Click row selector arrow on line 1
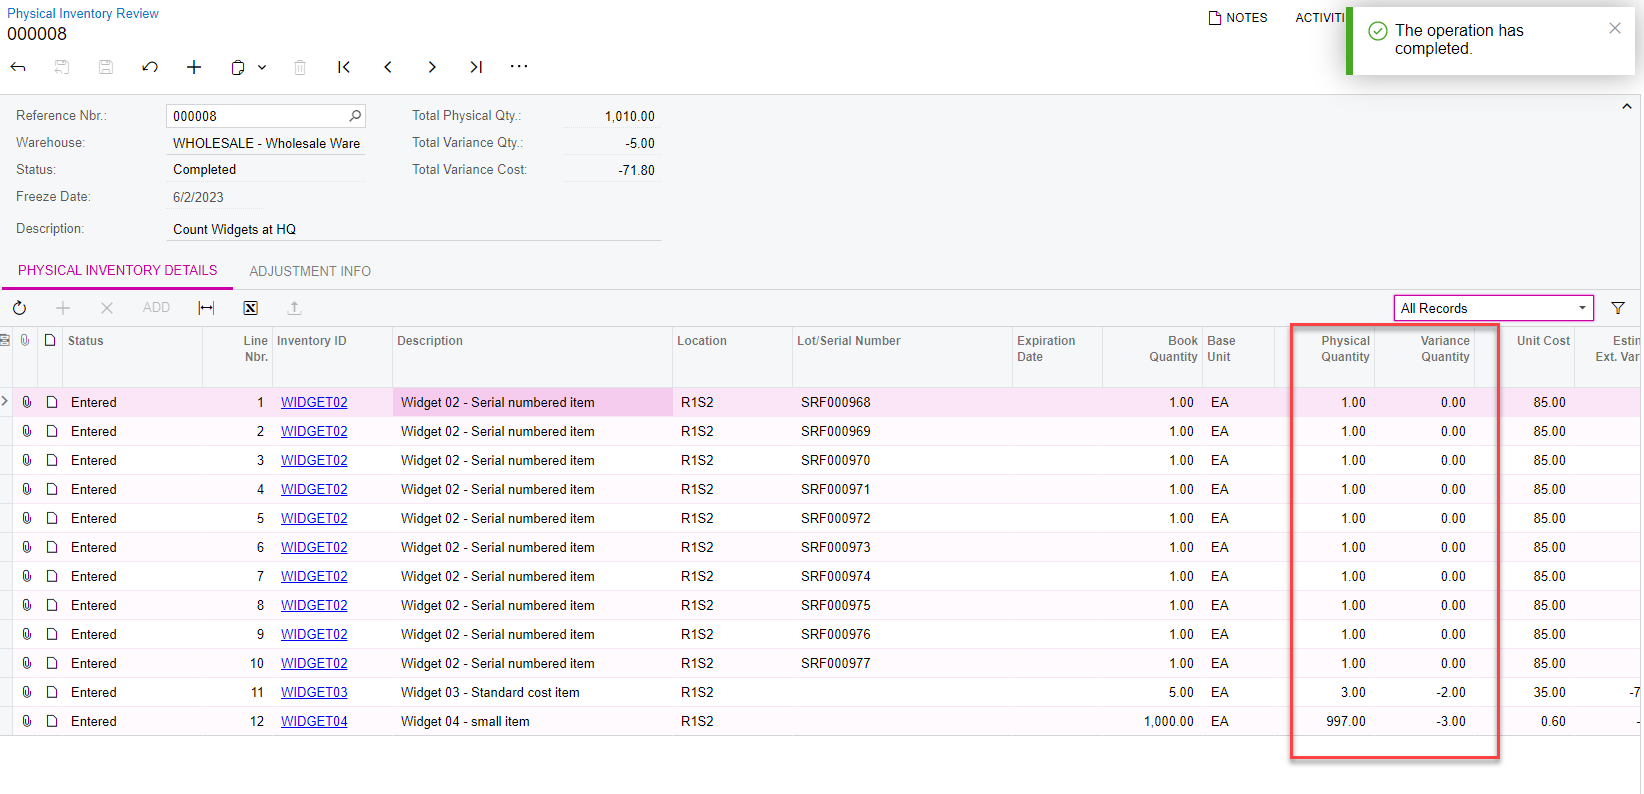 click(5, 401)
